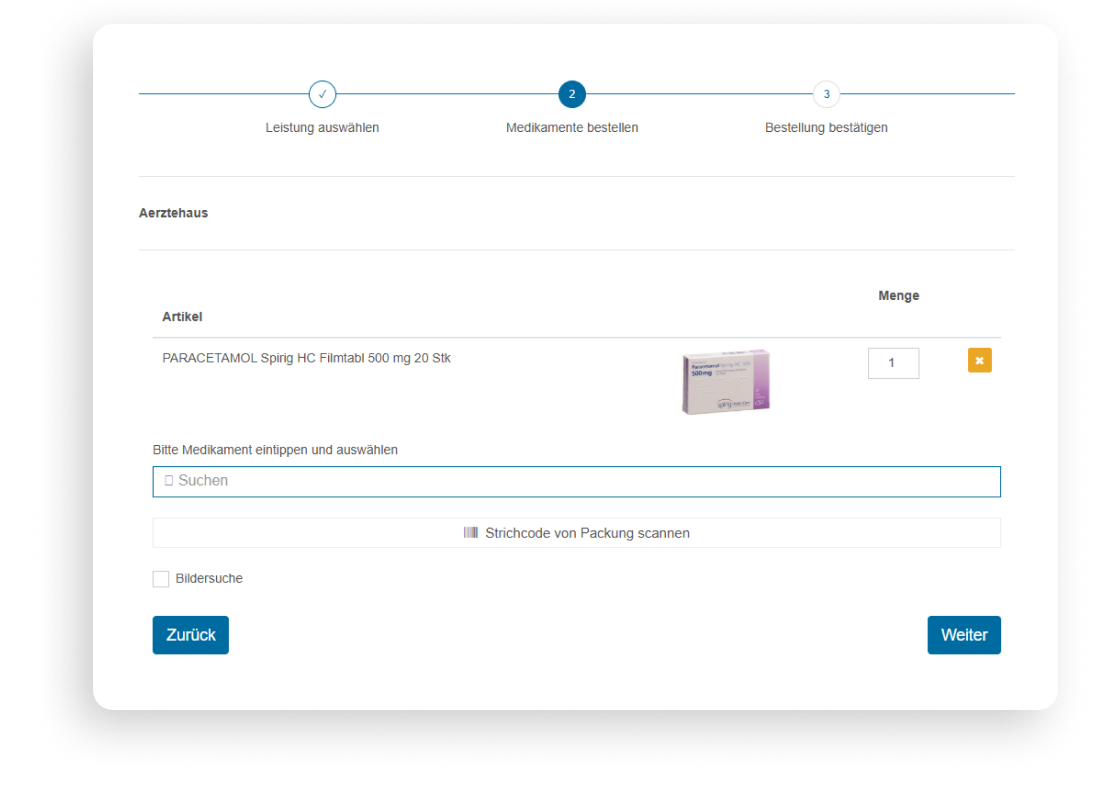Click the checkmark icon for completed step one
The image size is (1119, 786).
(x=322, y=94)
